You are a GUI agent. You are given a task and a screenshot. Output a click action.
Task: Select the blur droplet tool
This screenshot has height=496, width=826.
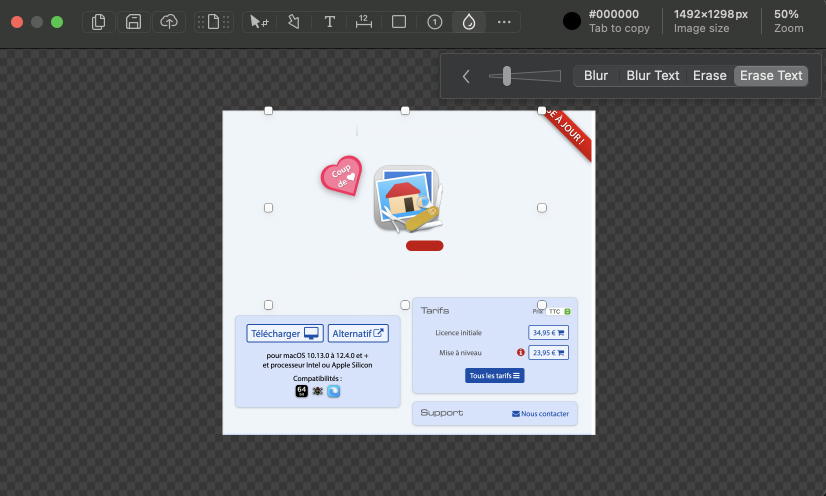[468, 22]
